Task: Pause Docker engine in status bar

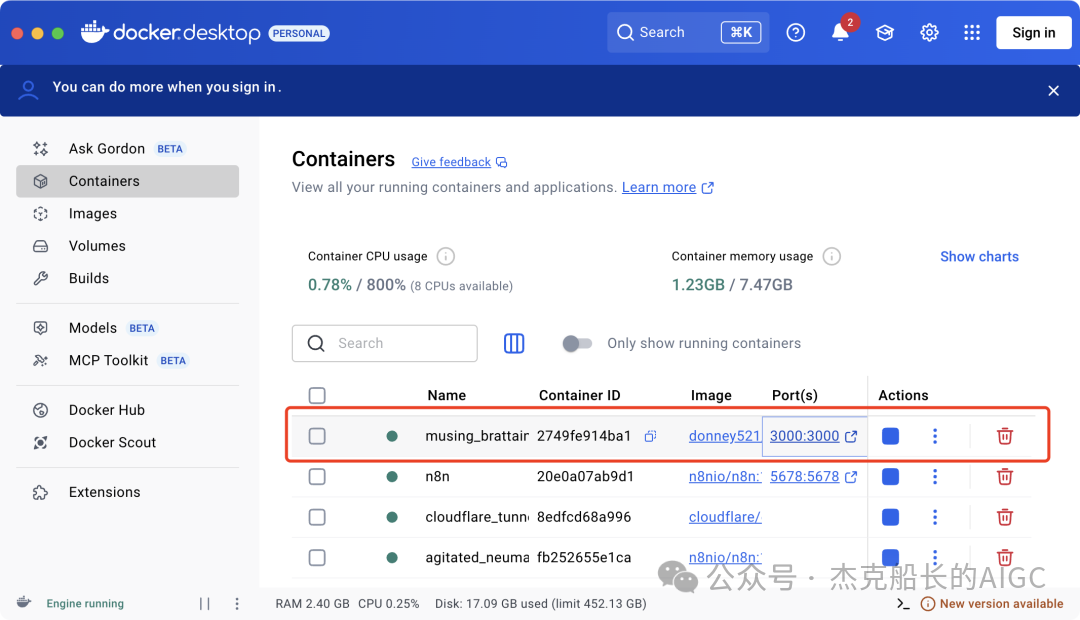Action: (x=205, y=603)
